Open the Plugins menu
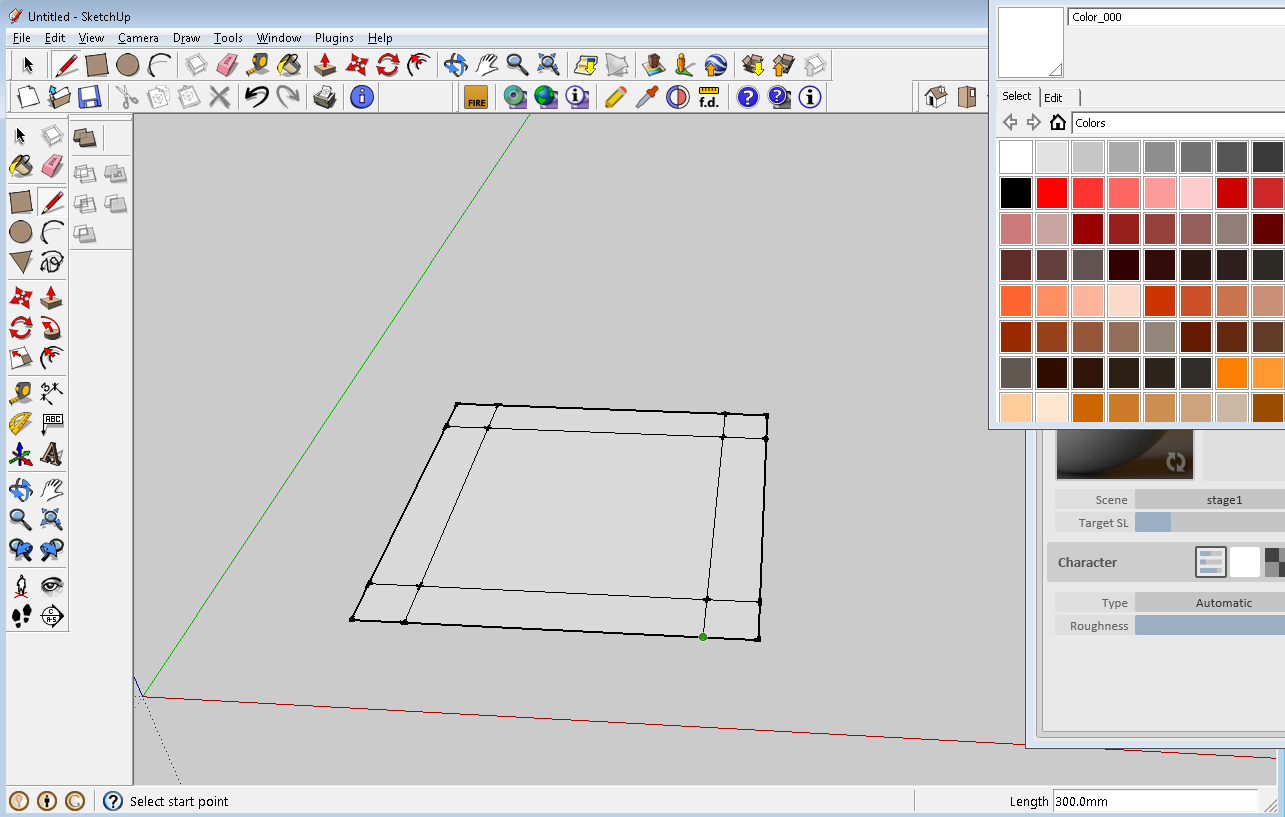 pyautogui.click(x=334, y=37)
